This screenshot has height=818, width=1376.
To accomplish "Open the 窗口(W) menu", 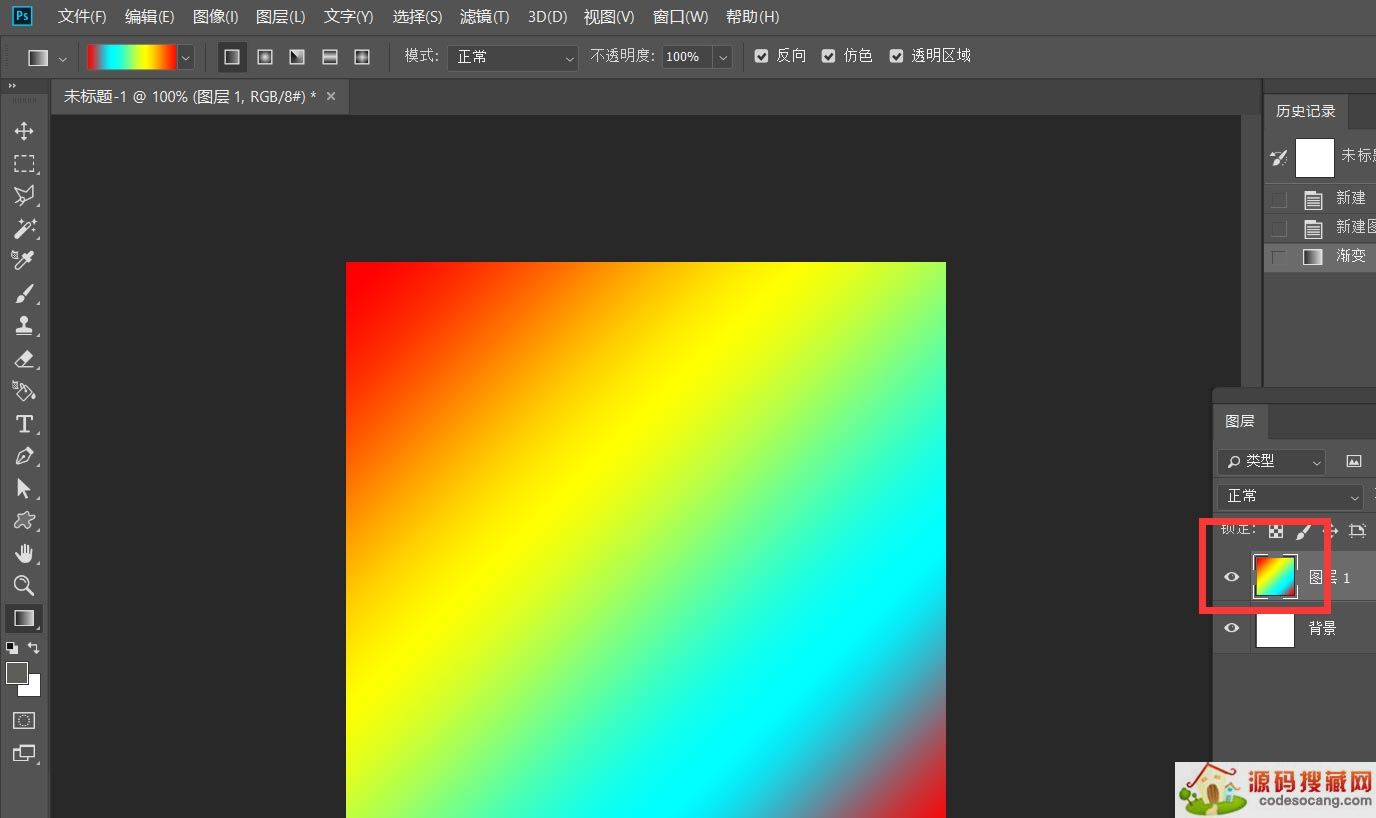I will pyautogui.click(x=680, y=17).
